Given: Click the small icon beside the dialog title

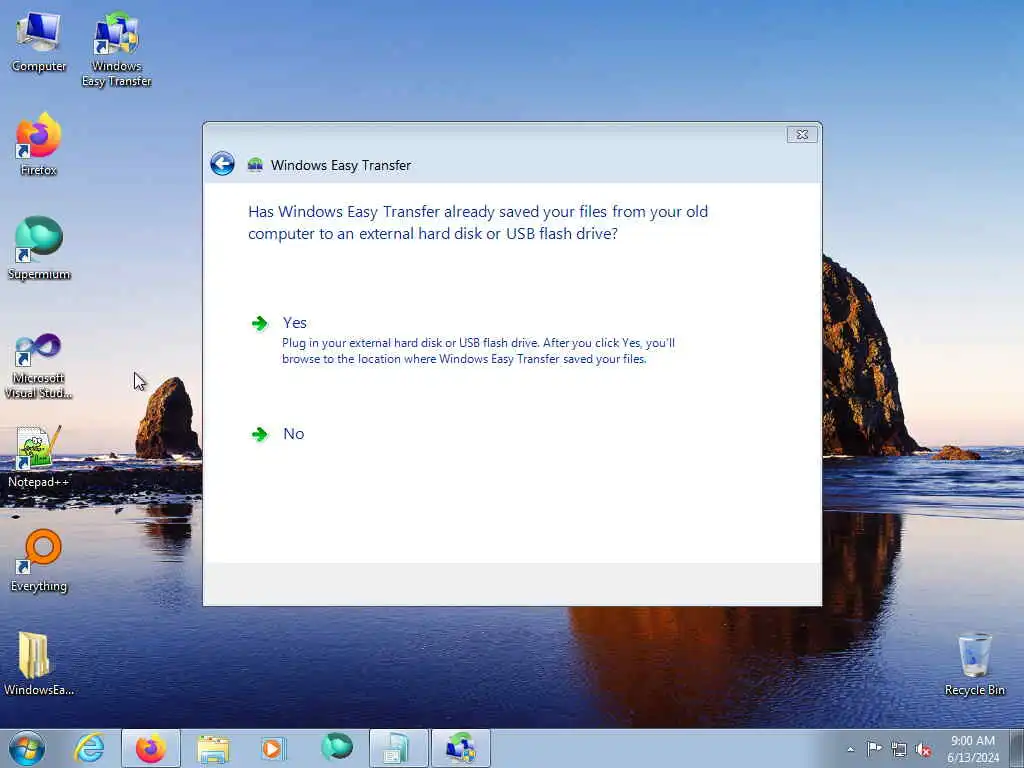Looking at the screenshot, I should pyautogui.click(x=255, y=165).
